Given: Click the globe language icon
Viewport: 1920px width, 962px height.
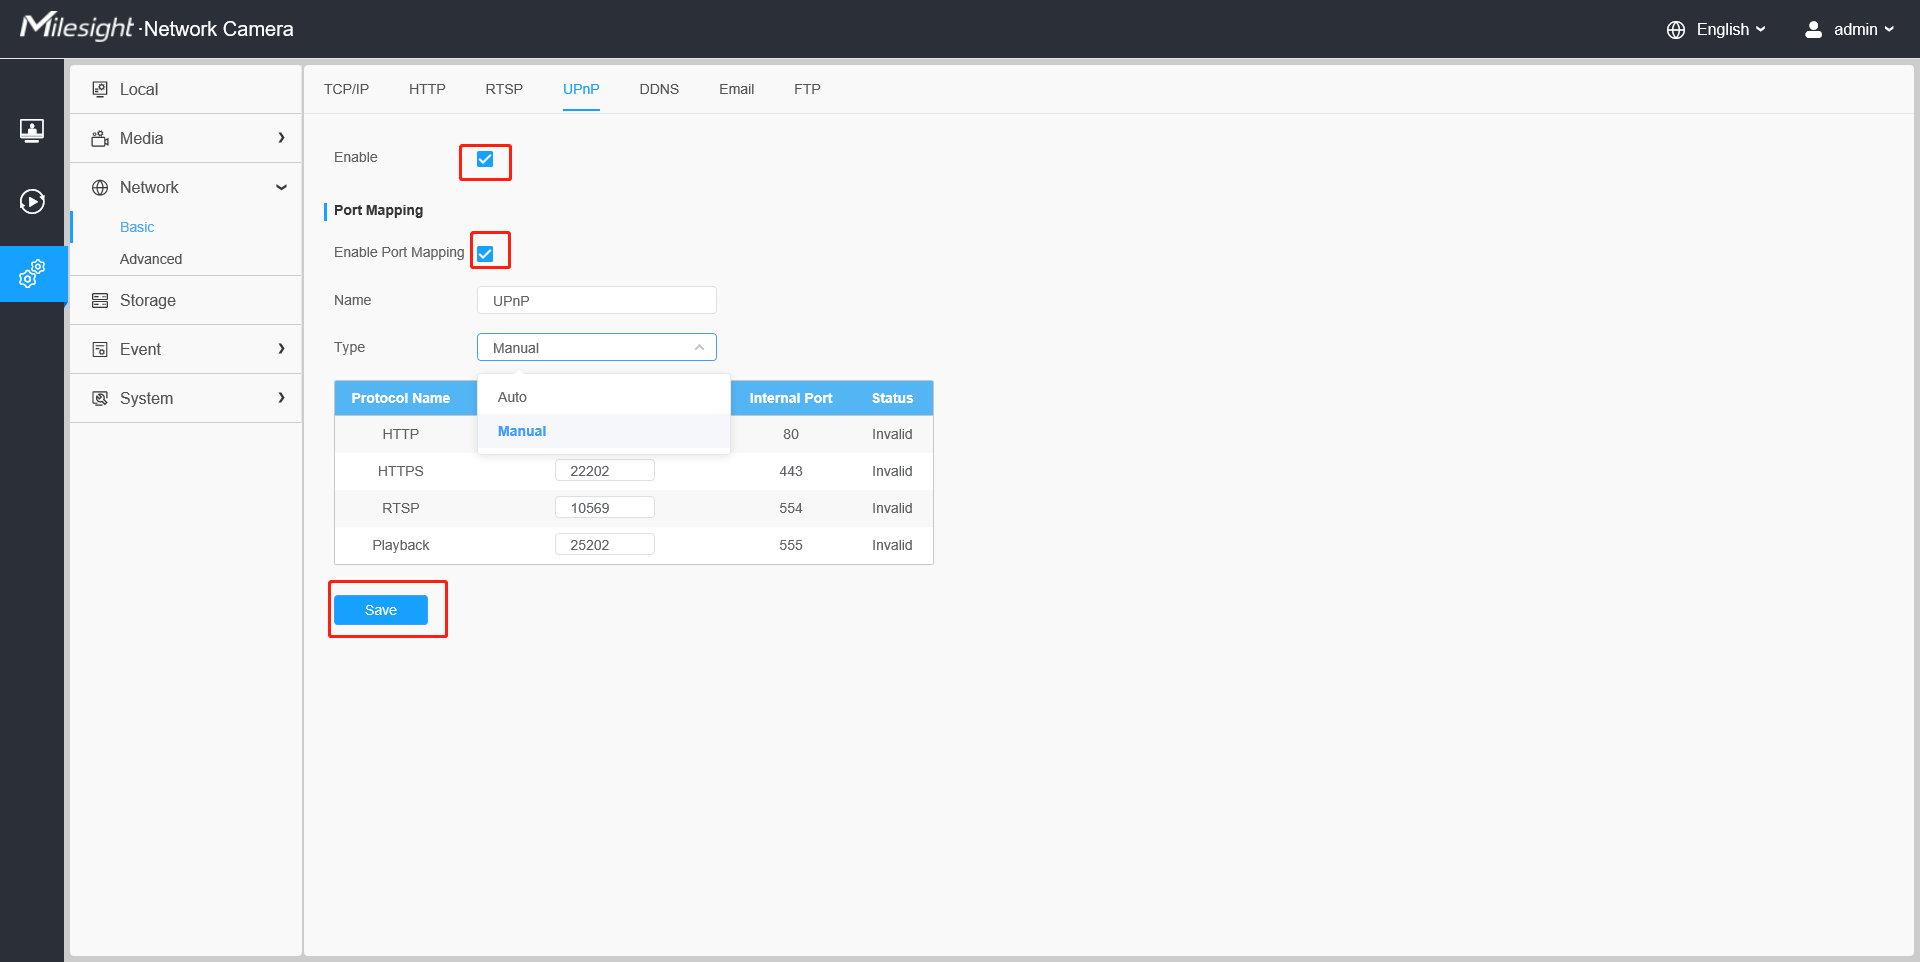Looking at the screenshot, I should coord(1676,30).
